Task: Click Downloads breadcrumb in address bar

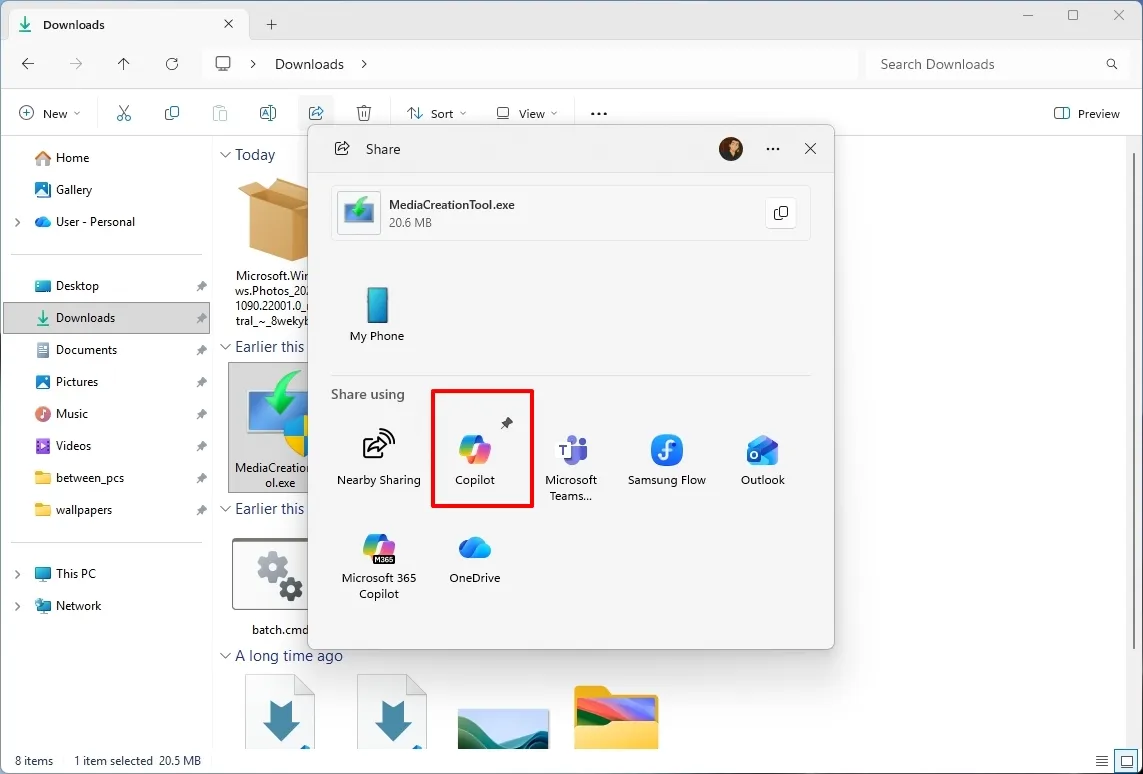Action: 309,64
